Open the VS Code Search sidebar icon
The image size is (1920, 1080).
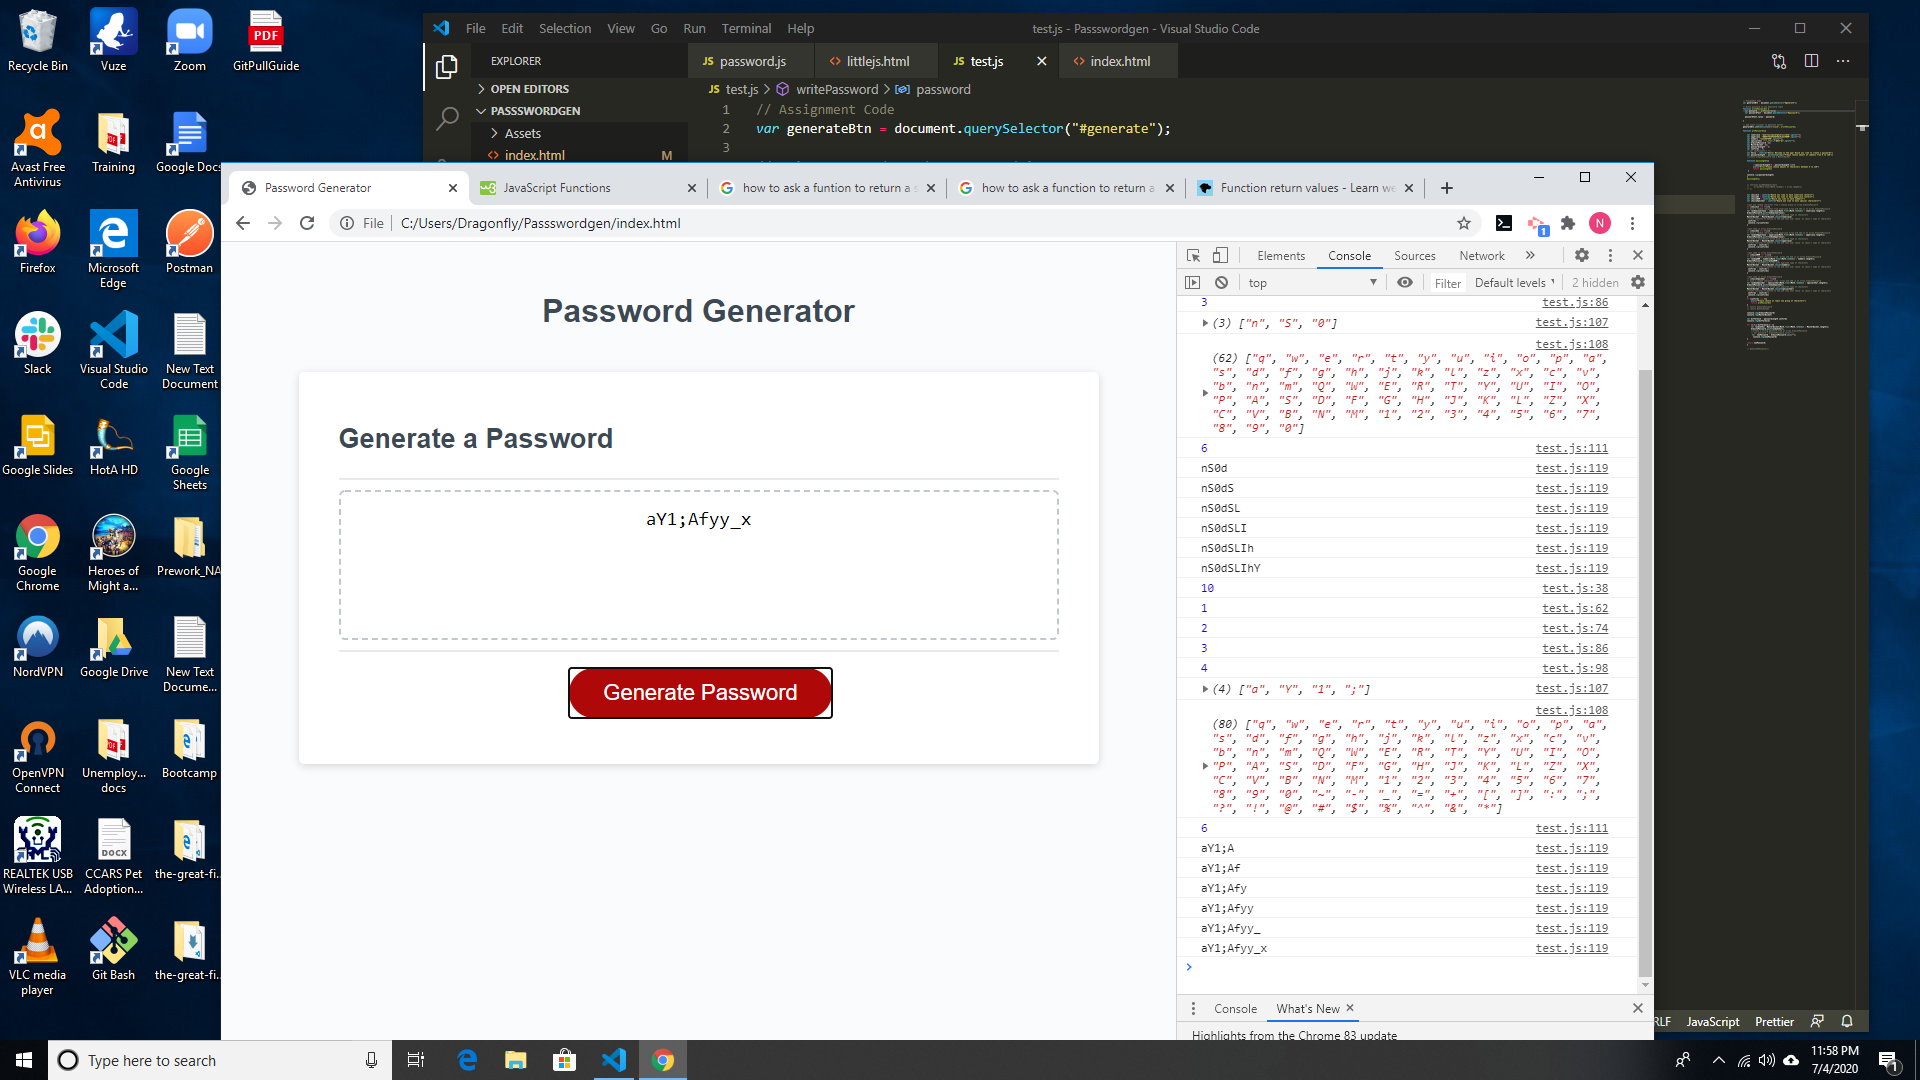[x=447, y=118]
